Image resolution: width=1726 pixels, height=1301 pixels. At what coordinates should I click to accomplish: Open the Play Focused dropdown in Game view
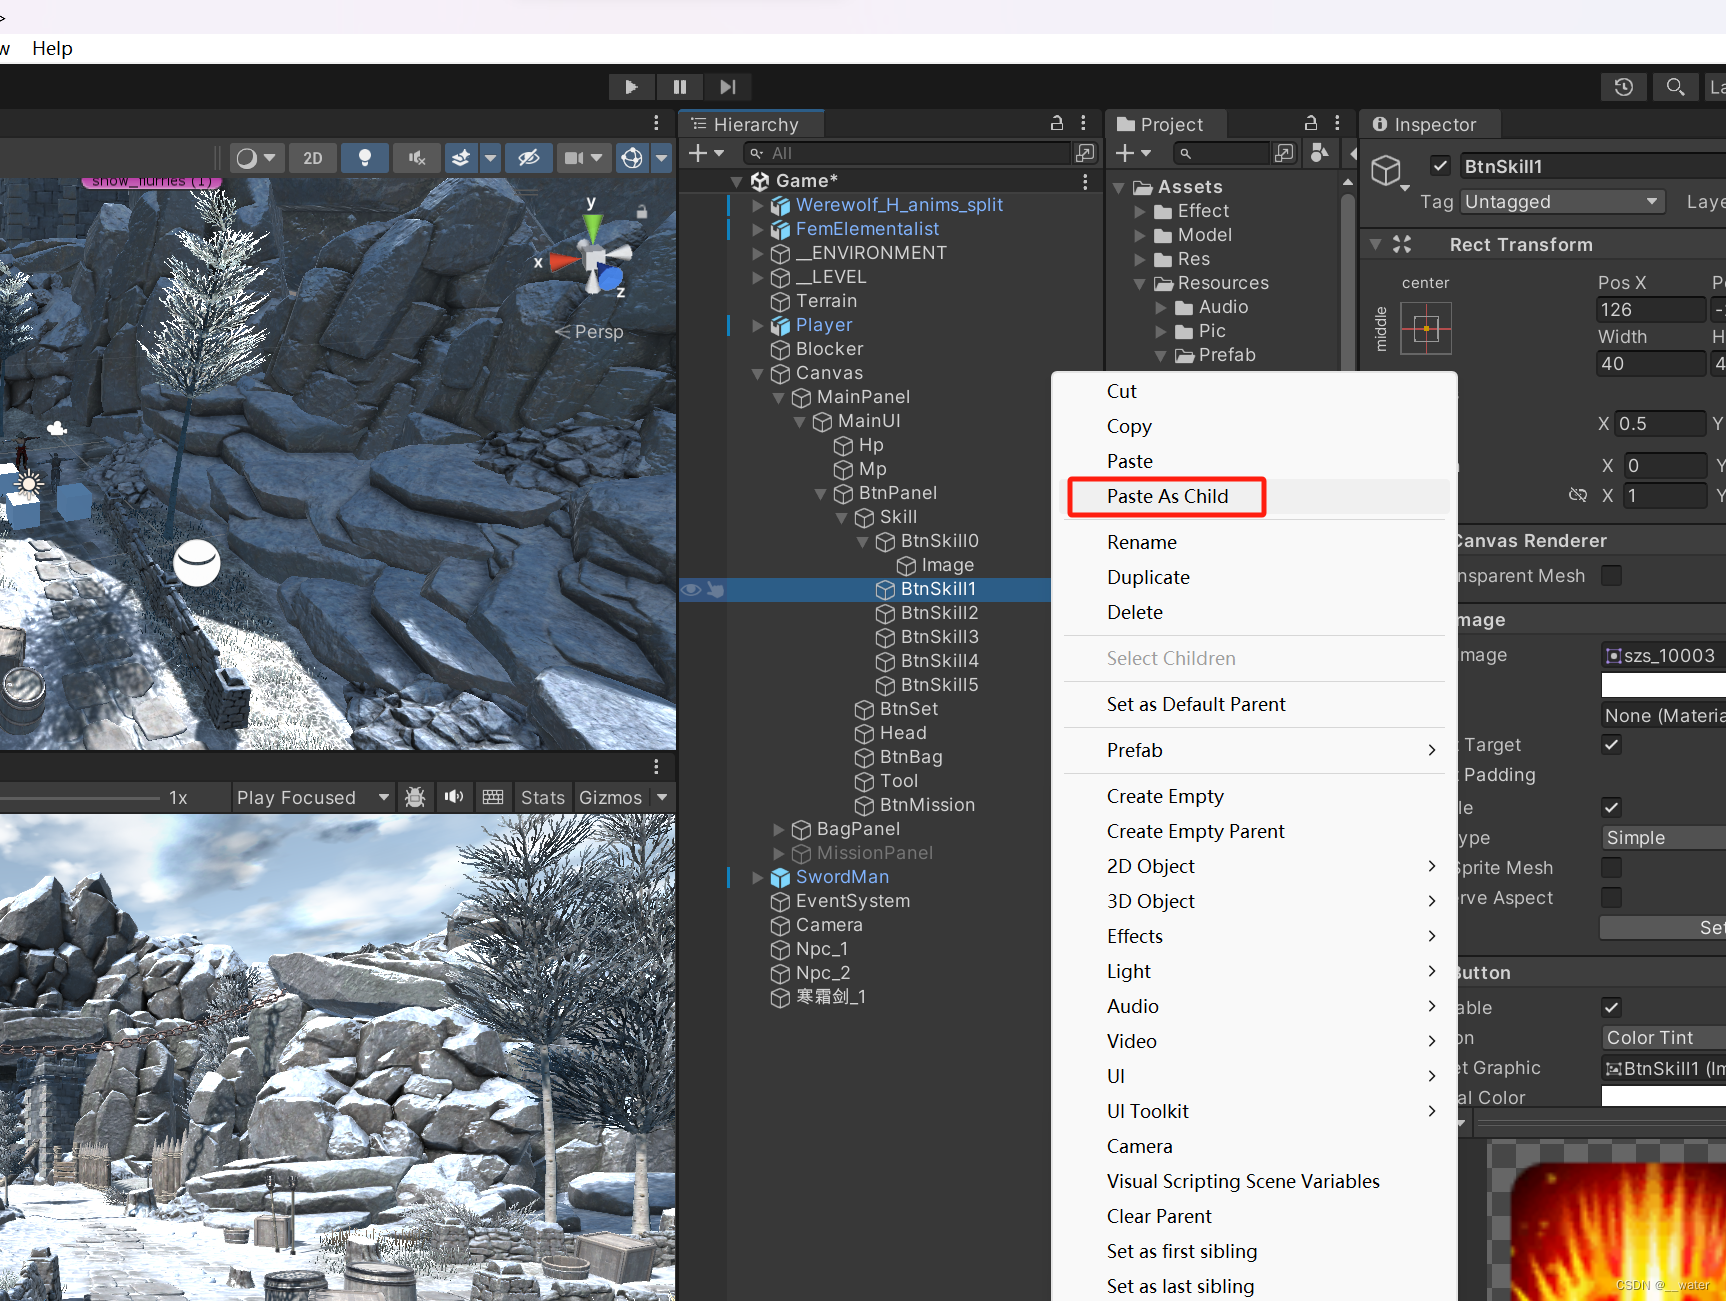(312, 797)
